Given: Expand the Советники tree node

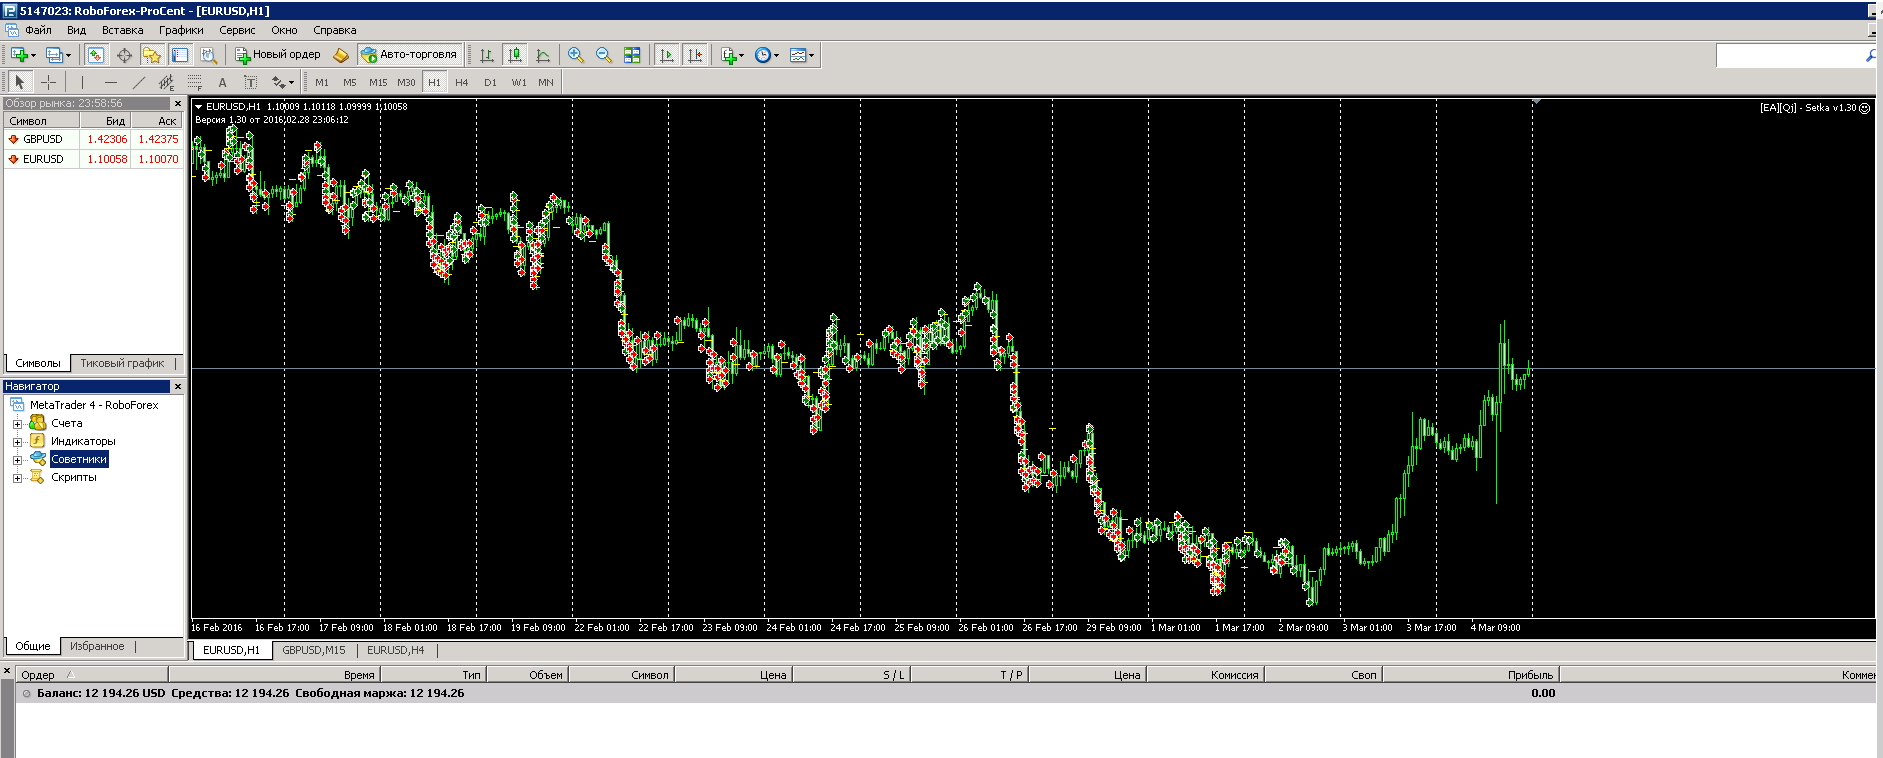Looking at the screenshot, I should (17, 460).
